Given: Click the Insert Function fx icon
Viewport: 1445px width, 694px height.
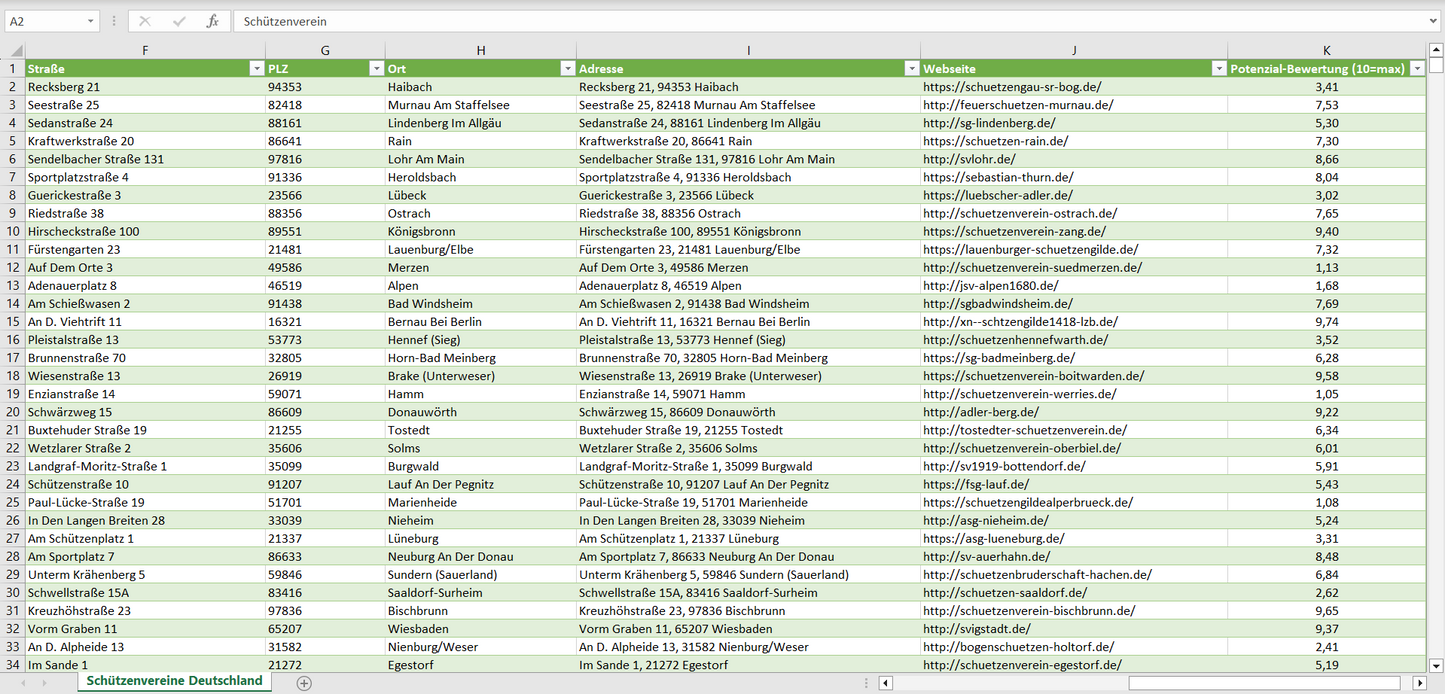Looking at the screenshot, I should [212, 21].
